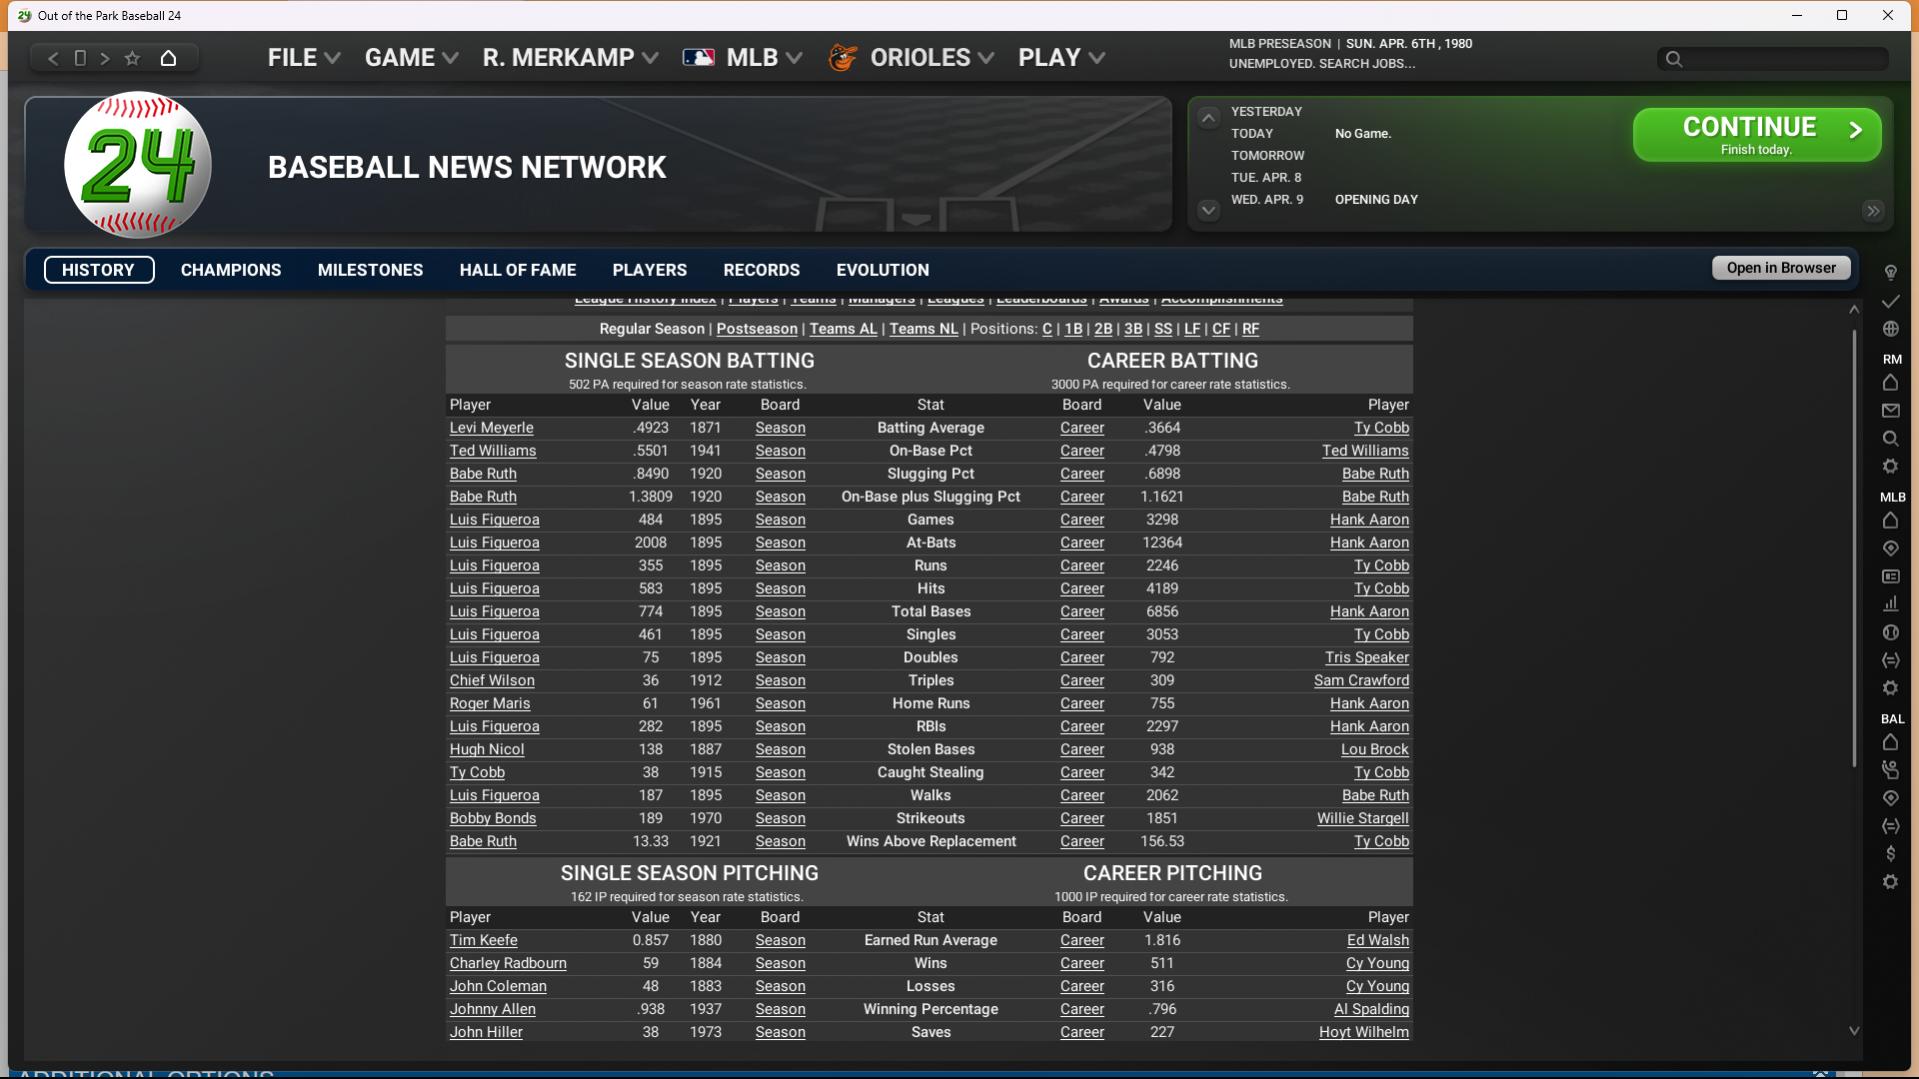Image resolution: width=1919 pixels, height=1079 pixels.
Task: Open the dollar sign finances icon
Action: coord(1890,854)
